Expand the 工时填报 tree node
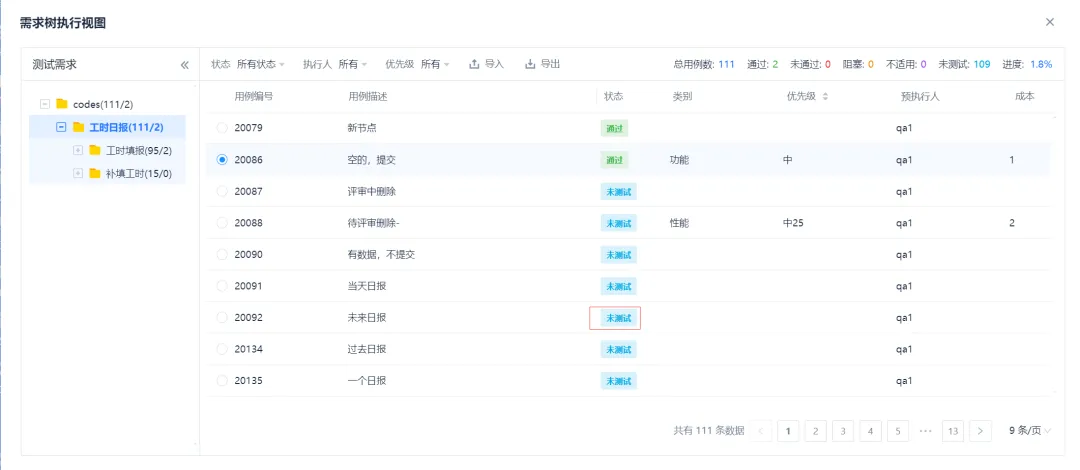1080x470 pixels. (78, 150)
